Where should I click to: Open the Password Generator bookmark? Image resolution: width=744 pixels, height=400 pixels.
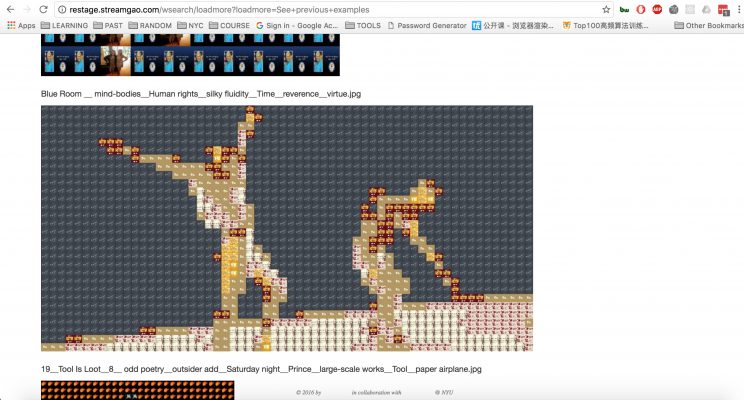(427, 26)
